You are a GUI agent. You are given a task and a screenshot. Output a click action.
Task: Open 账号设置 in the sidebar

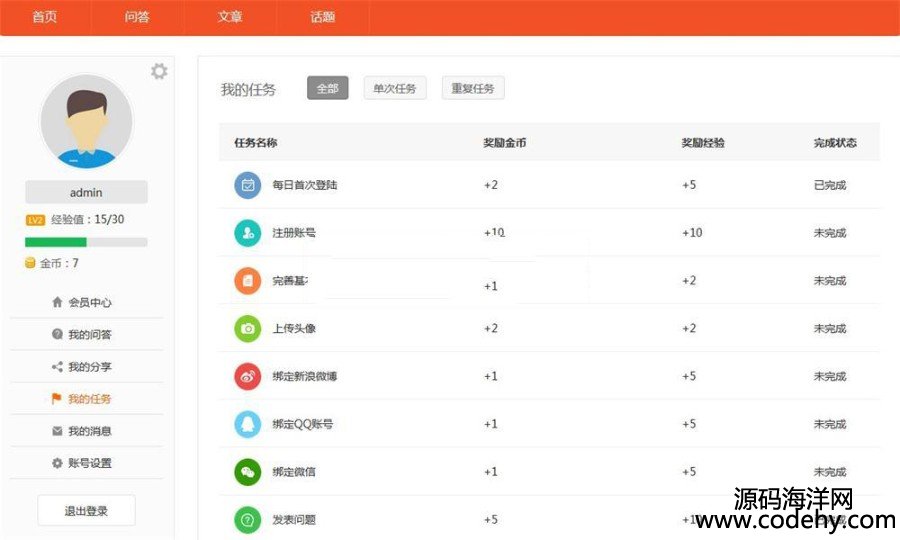pos(90,463)
